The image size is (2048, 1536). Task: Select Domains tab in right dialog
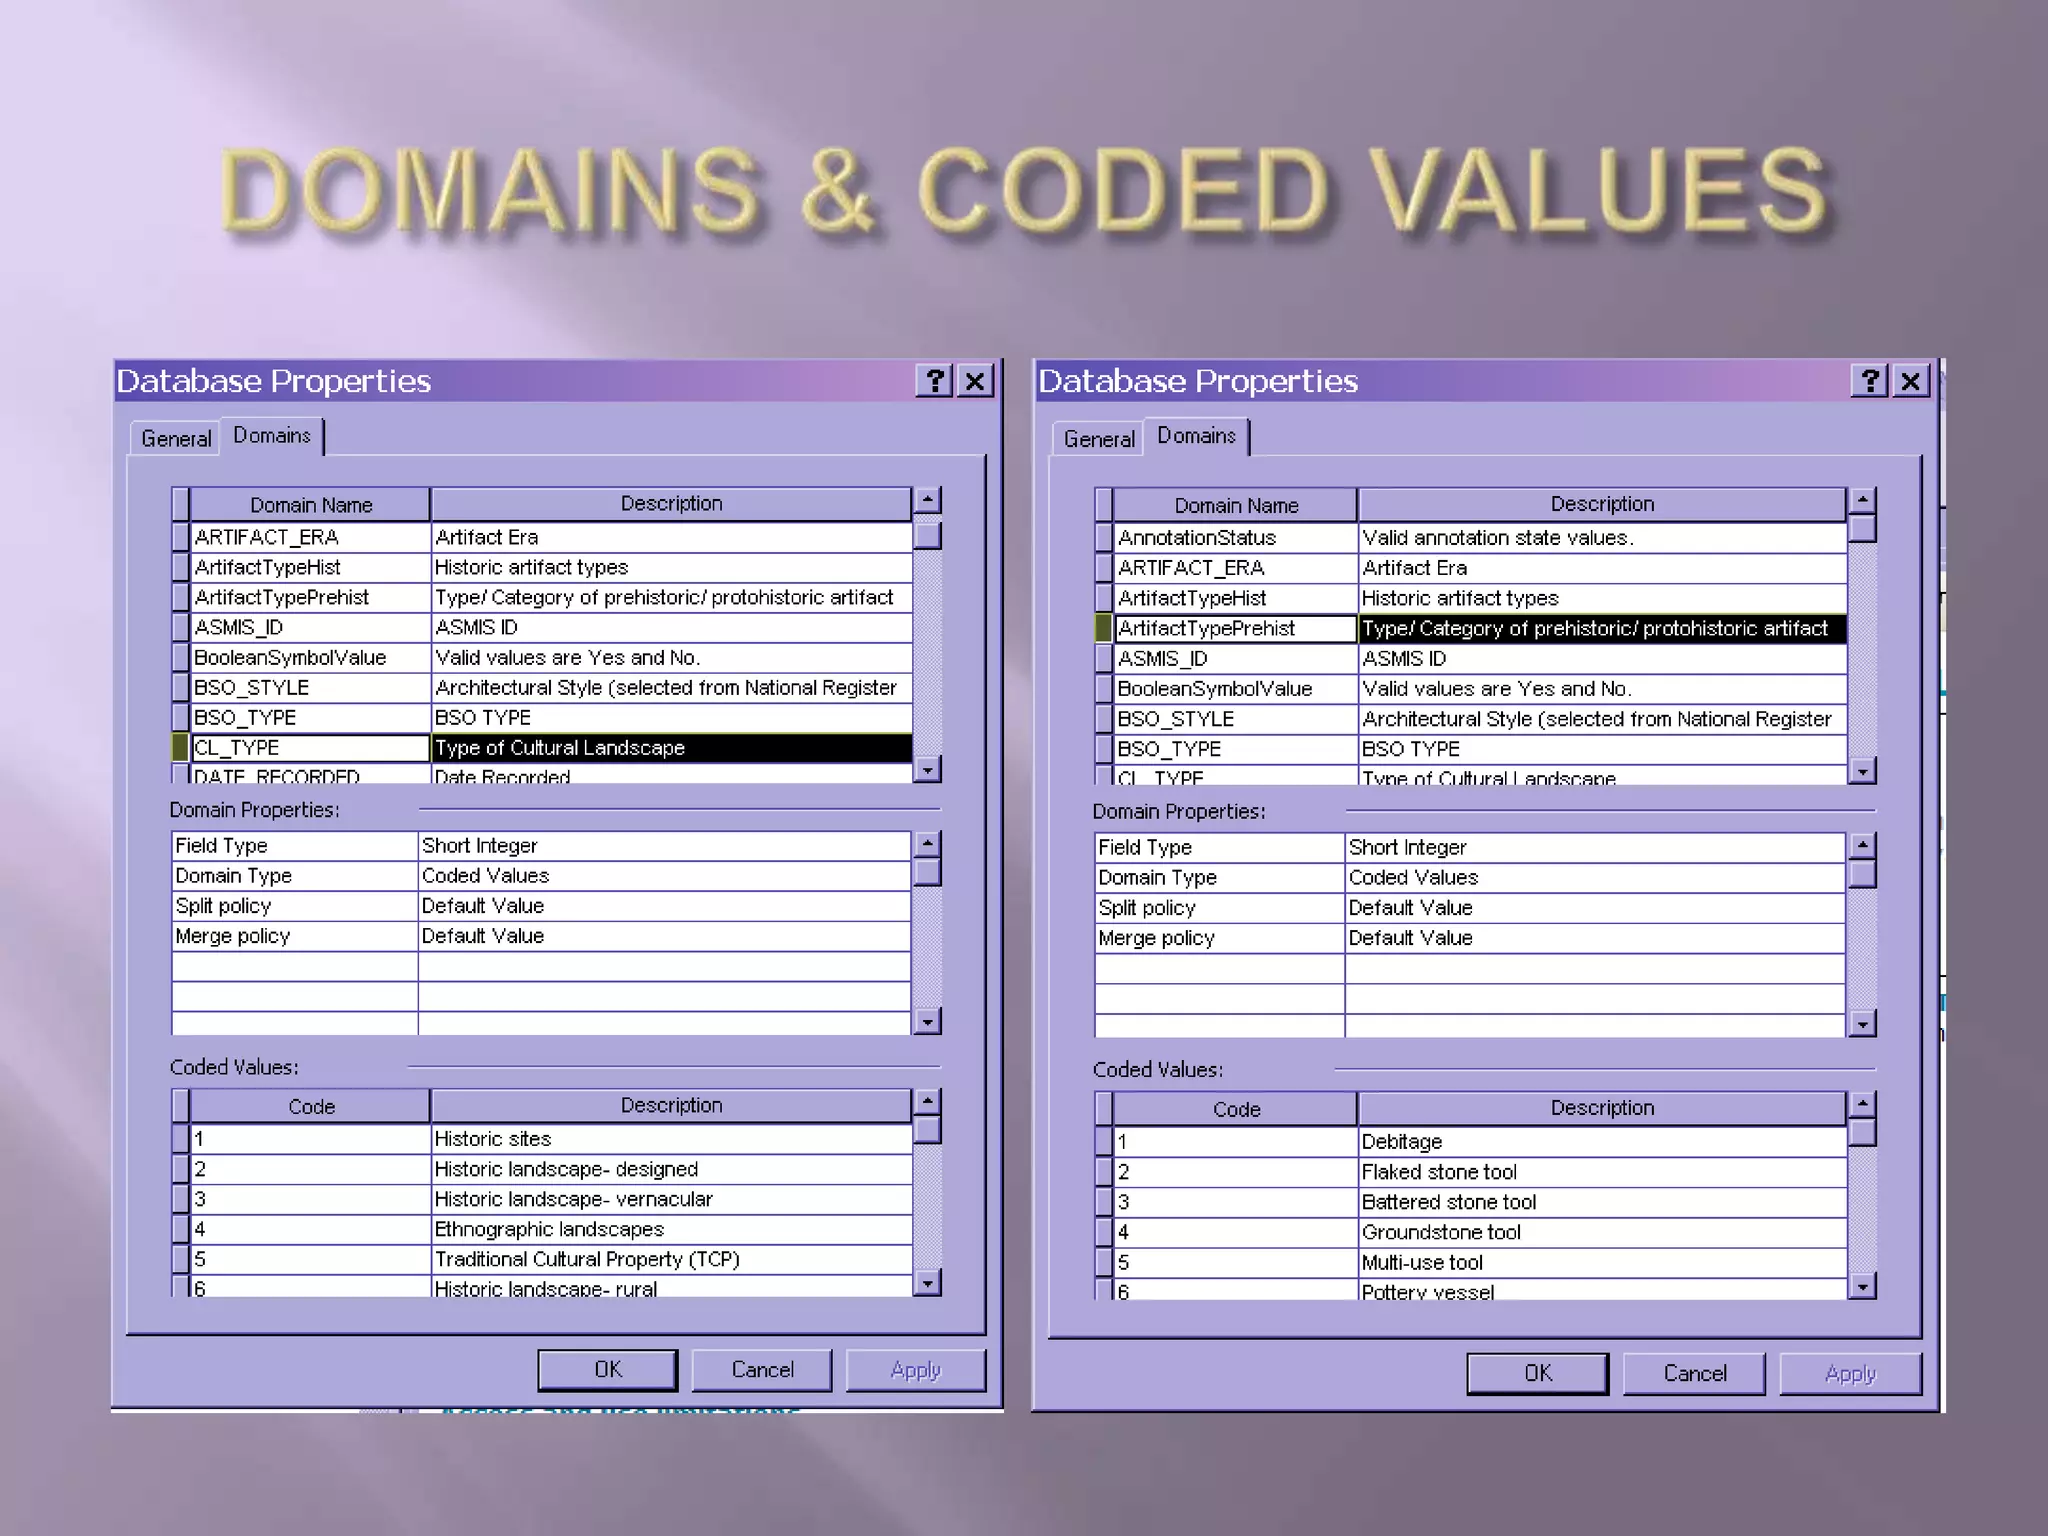[x=1197, y=436]
